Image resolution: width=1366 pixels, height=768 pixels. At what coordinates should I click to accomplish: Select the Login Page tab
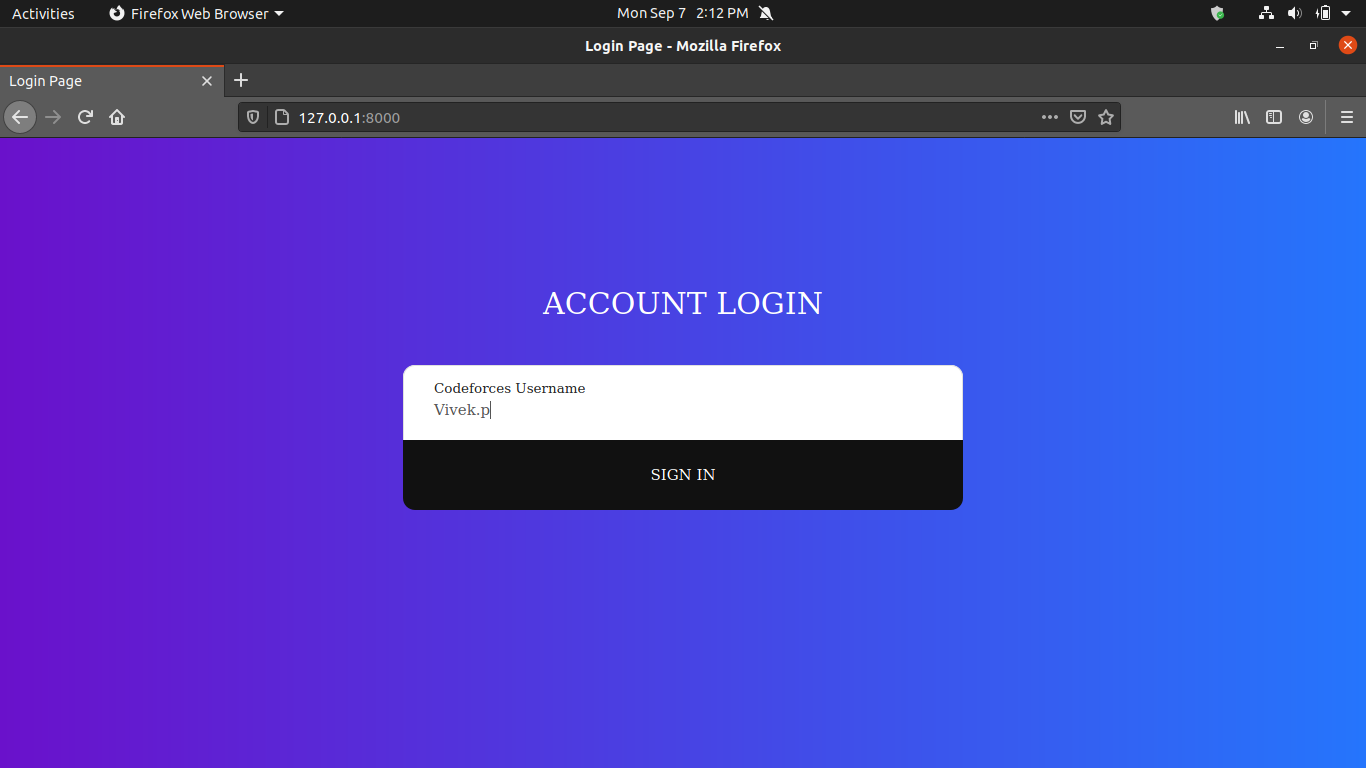(x=111, y=81)
